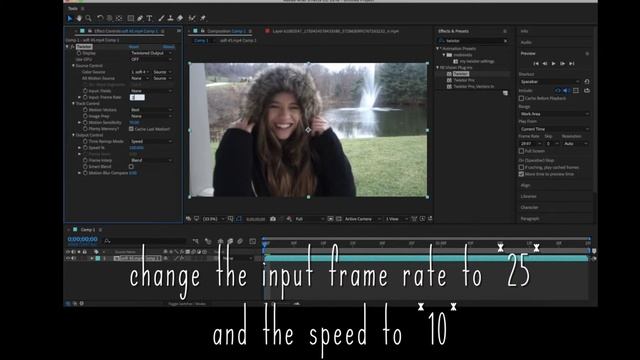
Task: Toggle loop playback icon in Preview
Action: coord(587,91)
